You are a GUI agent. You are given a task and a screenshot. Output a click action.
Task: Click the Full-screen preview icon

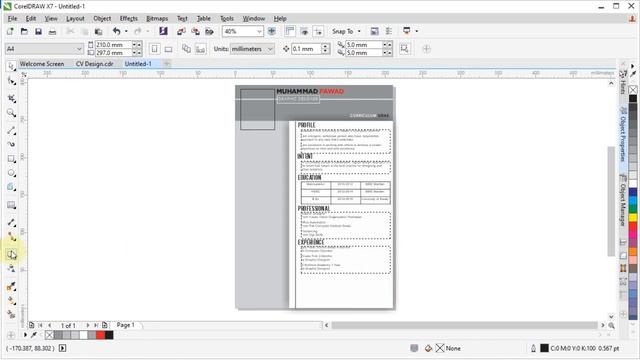[271, 31]
